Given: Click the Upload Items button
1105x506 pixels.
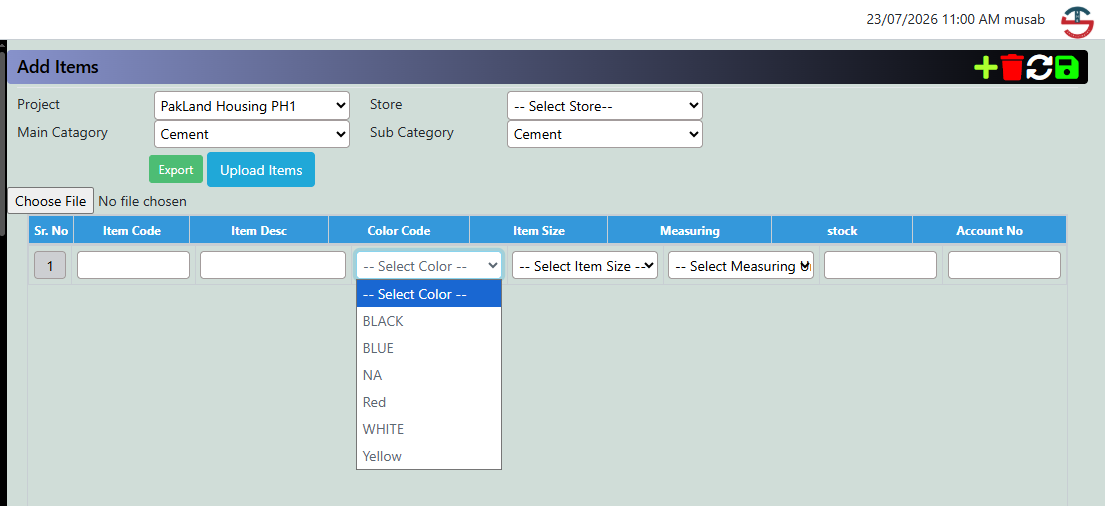Looking at the screenshot, I should [261, 170].
